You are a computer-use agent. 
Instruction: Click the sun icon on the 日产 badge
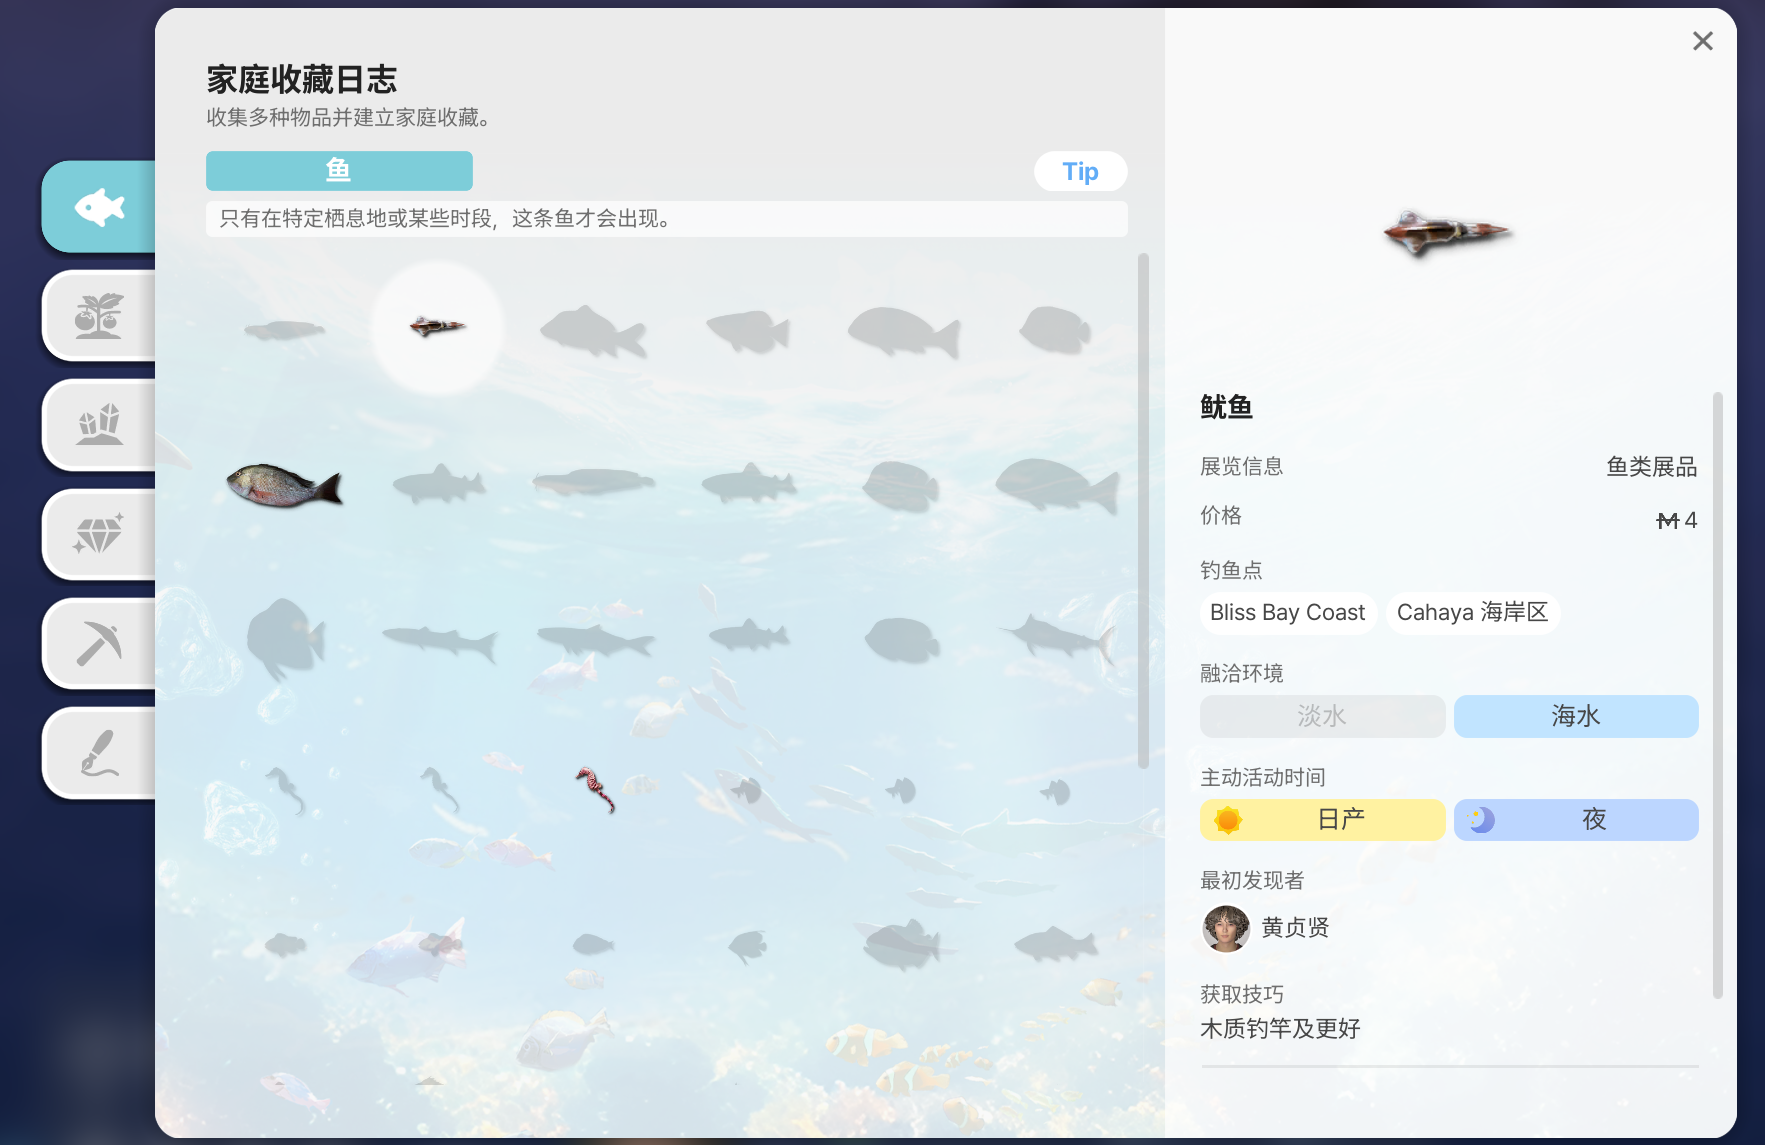1227,819
